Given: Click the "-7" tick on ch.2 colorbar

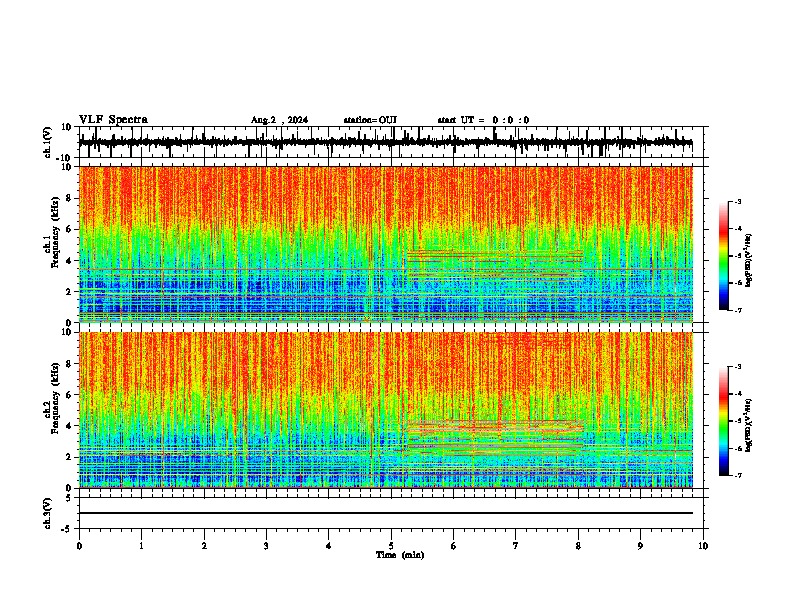Looking at the screenshot, I should tap(738, 475).
